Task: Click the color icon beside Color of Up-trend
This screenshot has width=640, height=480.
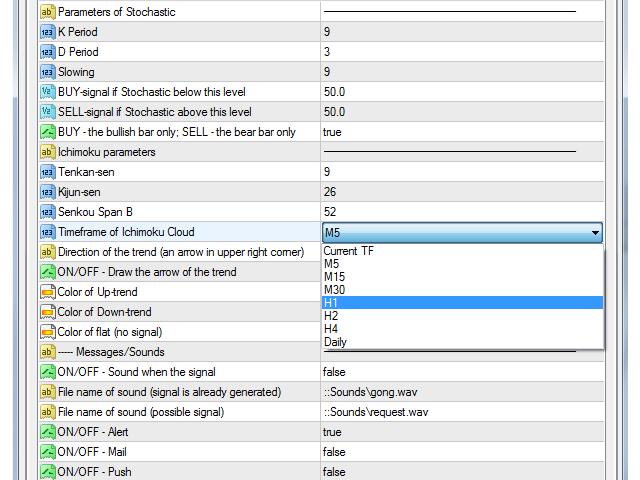Action: (47, 292)
